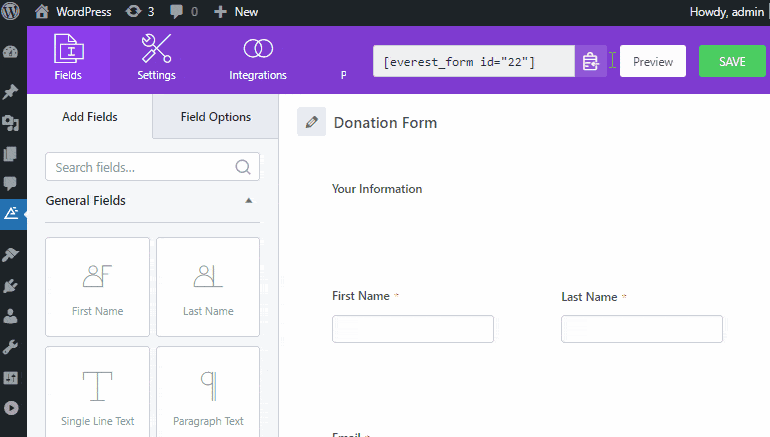
Task: Select the everest_form shortcode field
Action: coord(474,61)
